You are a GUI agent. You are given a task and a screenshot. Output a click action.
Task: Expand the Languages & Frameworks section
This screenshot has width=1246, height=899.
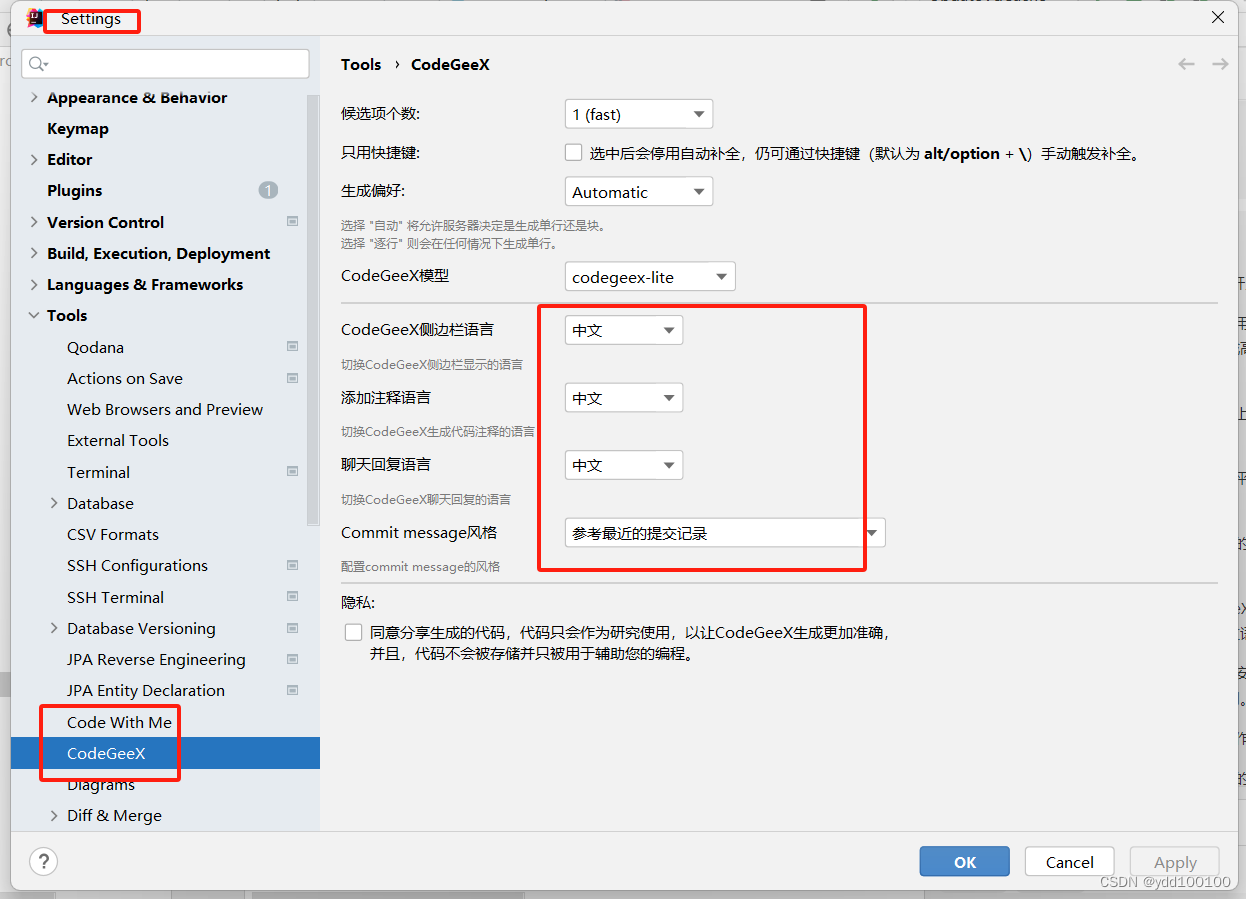pos(35,284)
